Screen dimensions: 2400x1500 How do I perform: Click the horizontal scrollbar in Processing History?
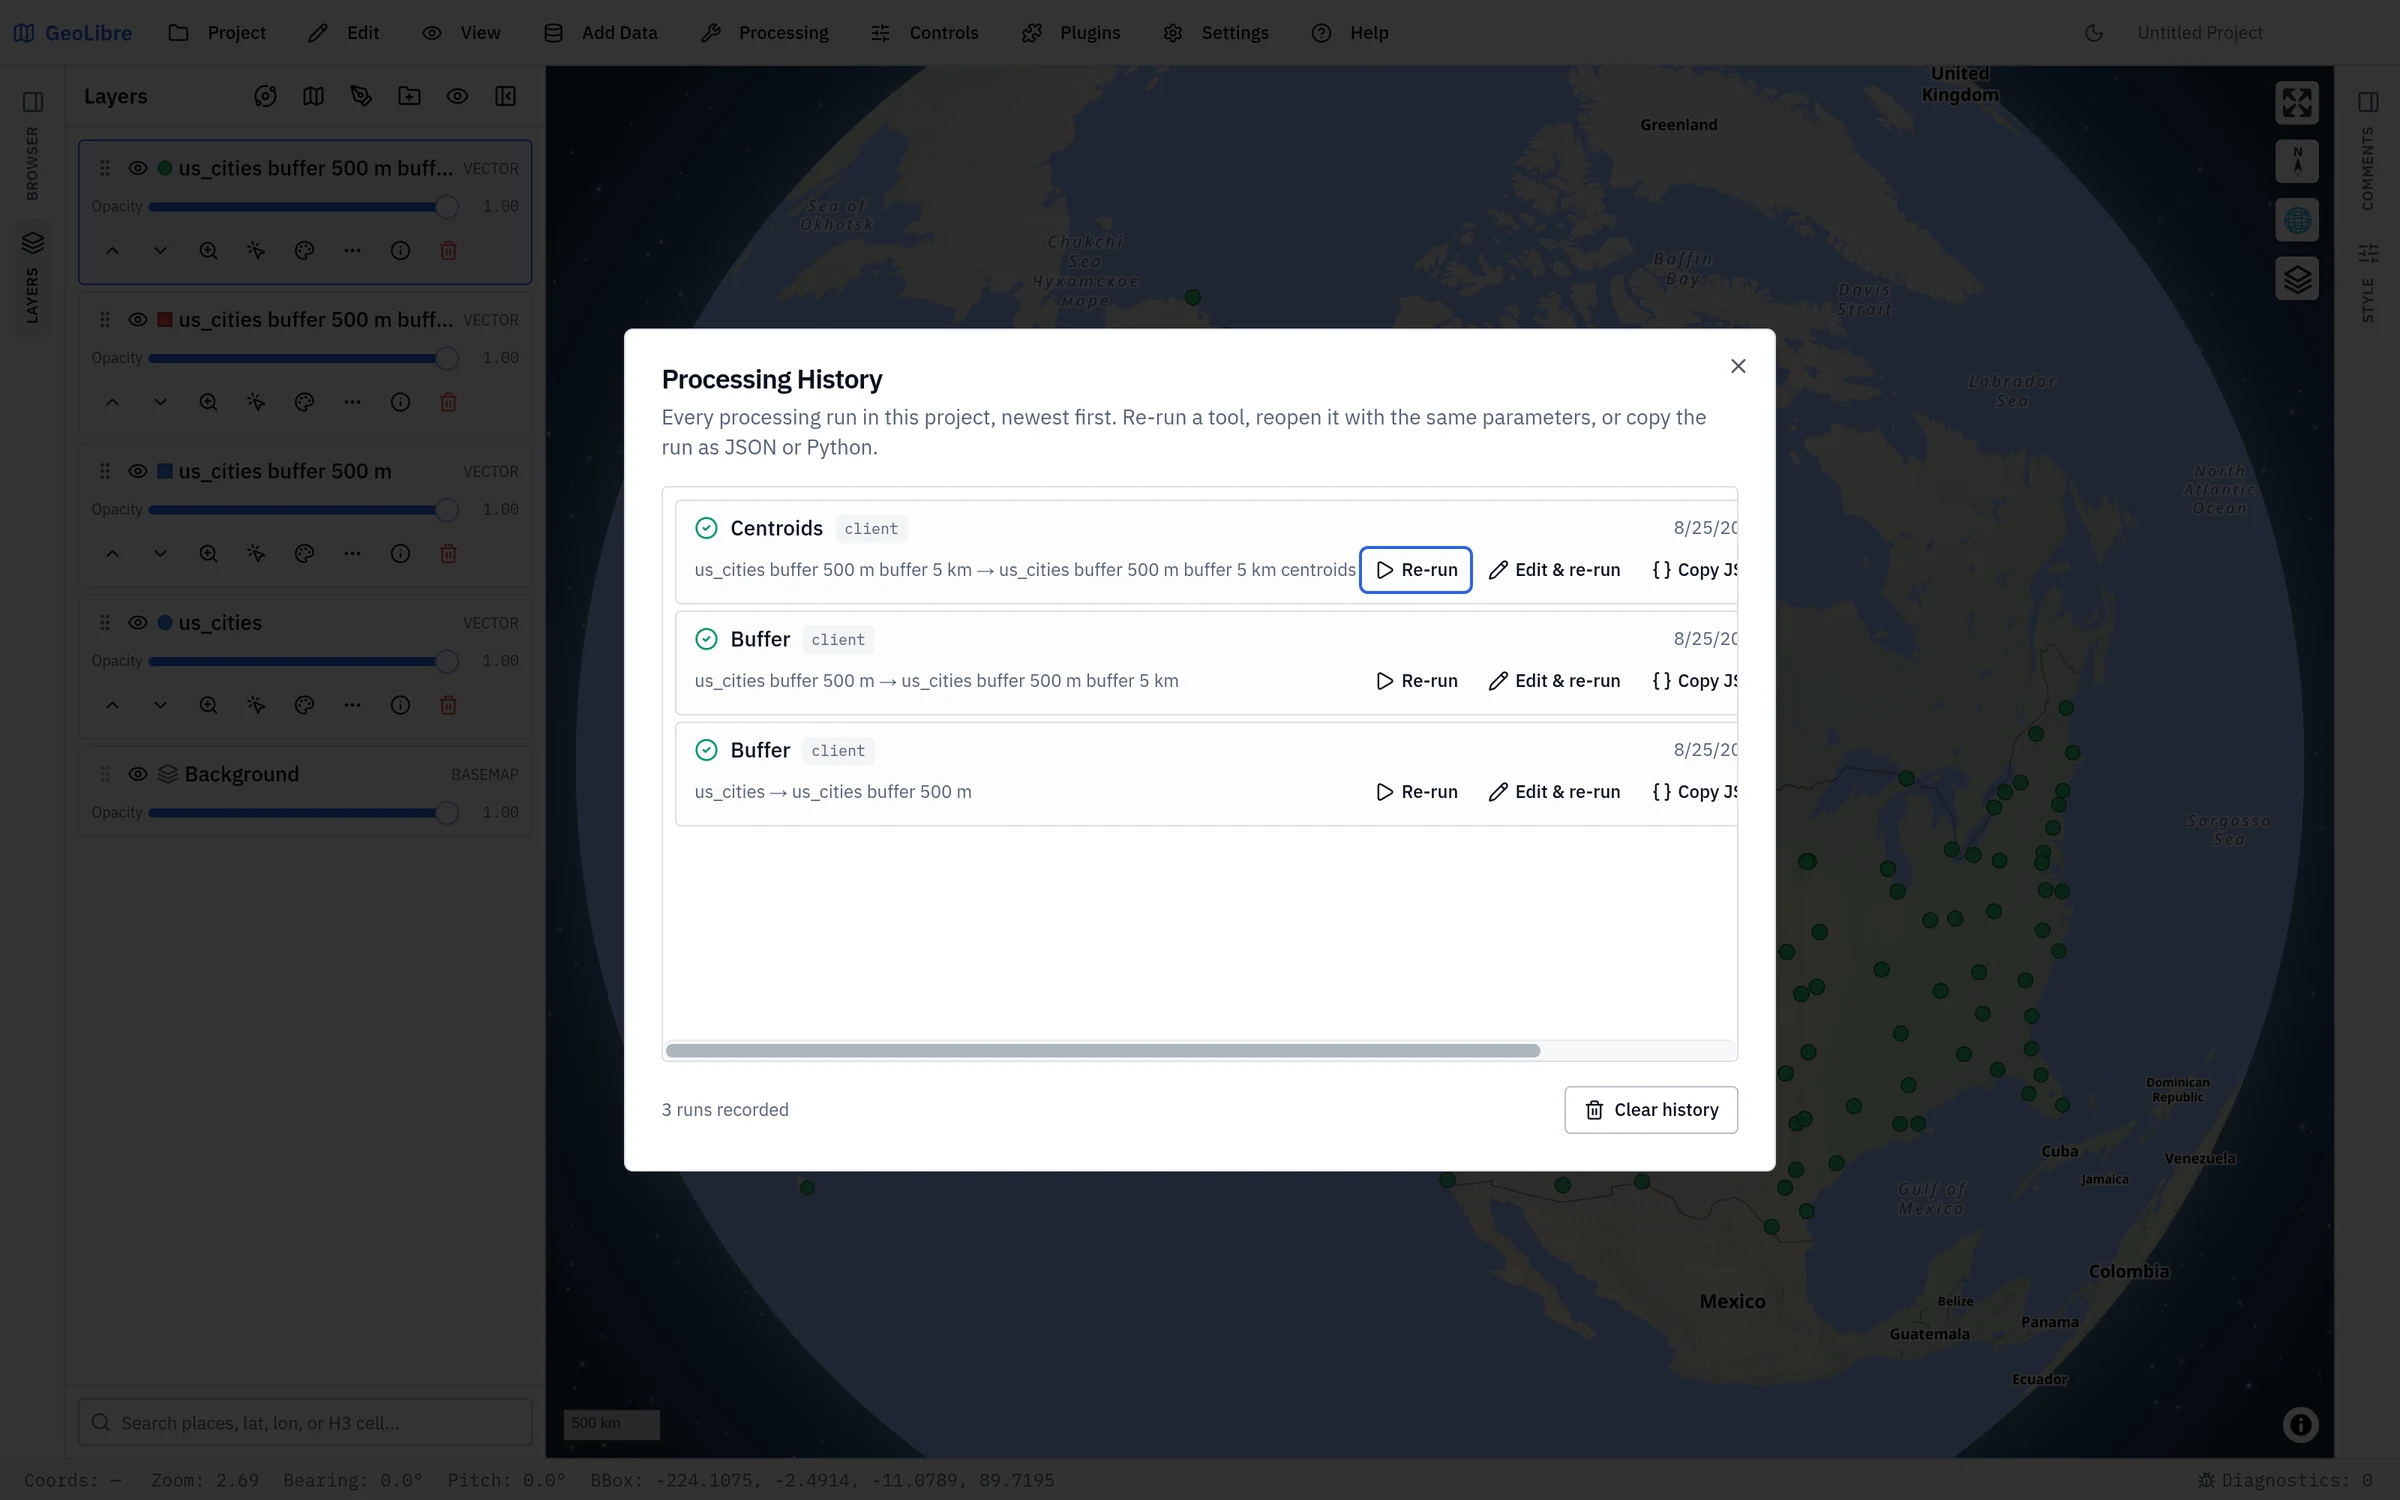(x=1102, y=1050)
